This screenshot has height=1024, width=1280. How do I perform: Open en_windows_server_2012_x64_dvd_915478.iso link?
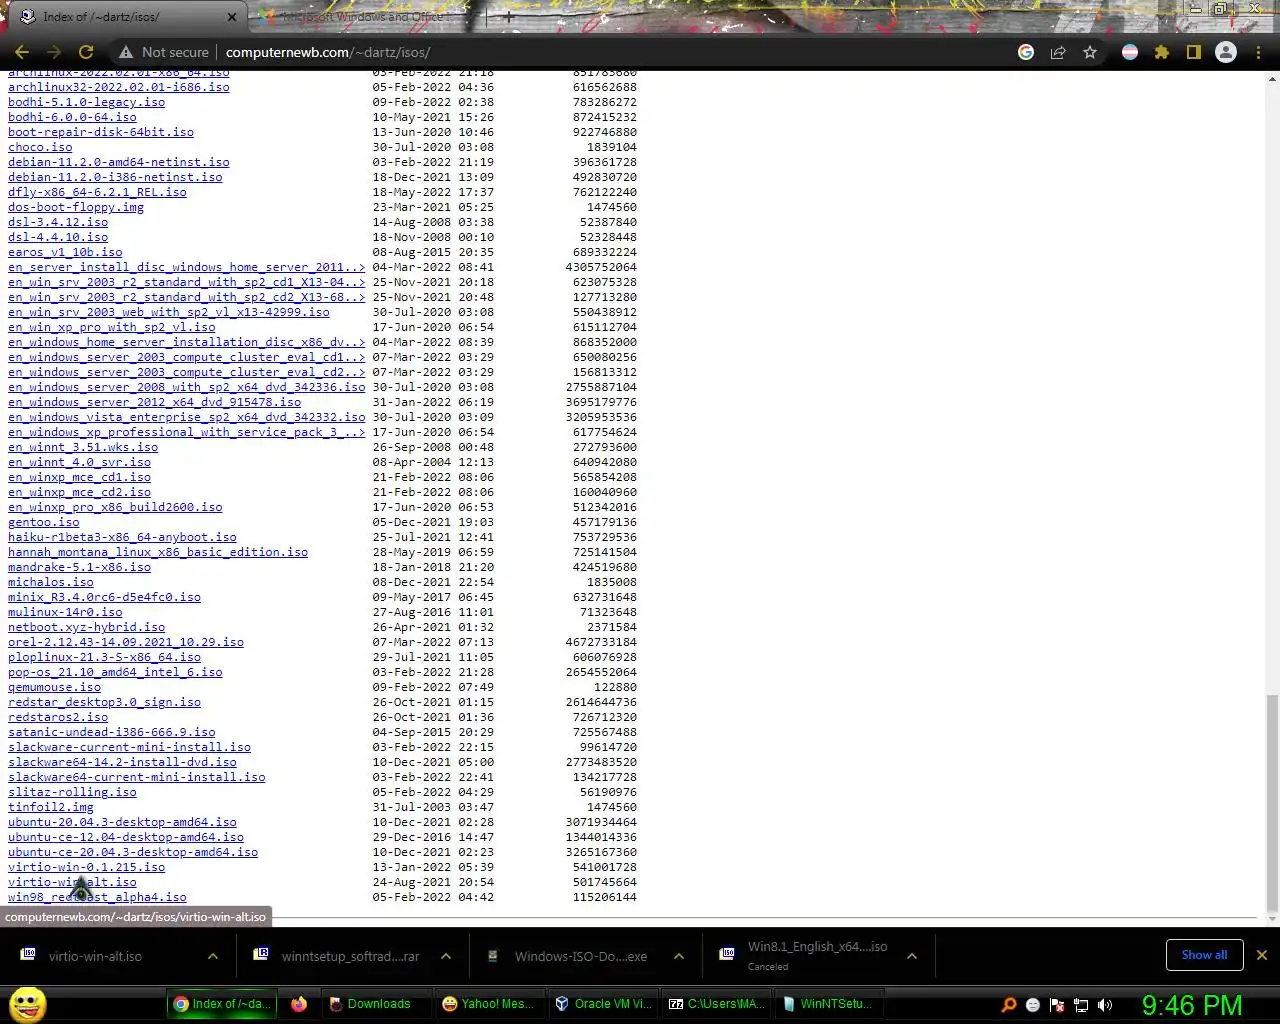[x=155, y=402]
